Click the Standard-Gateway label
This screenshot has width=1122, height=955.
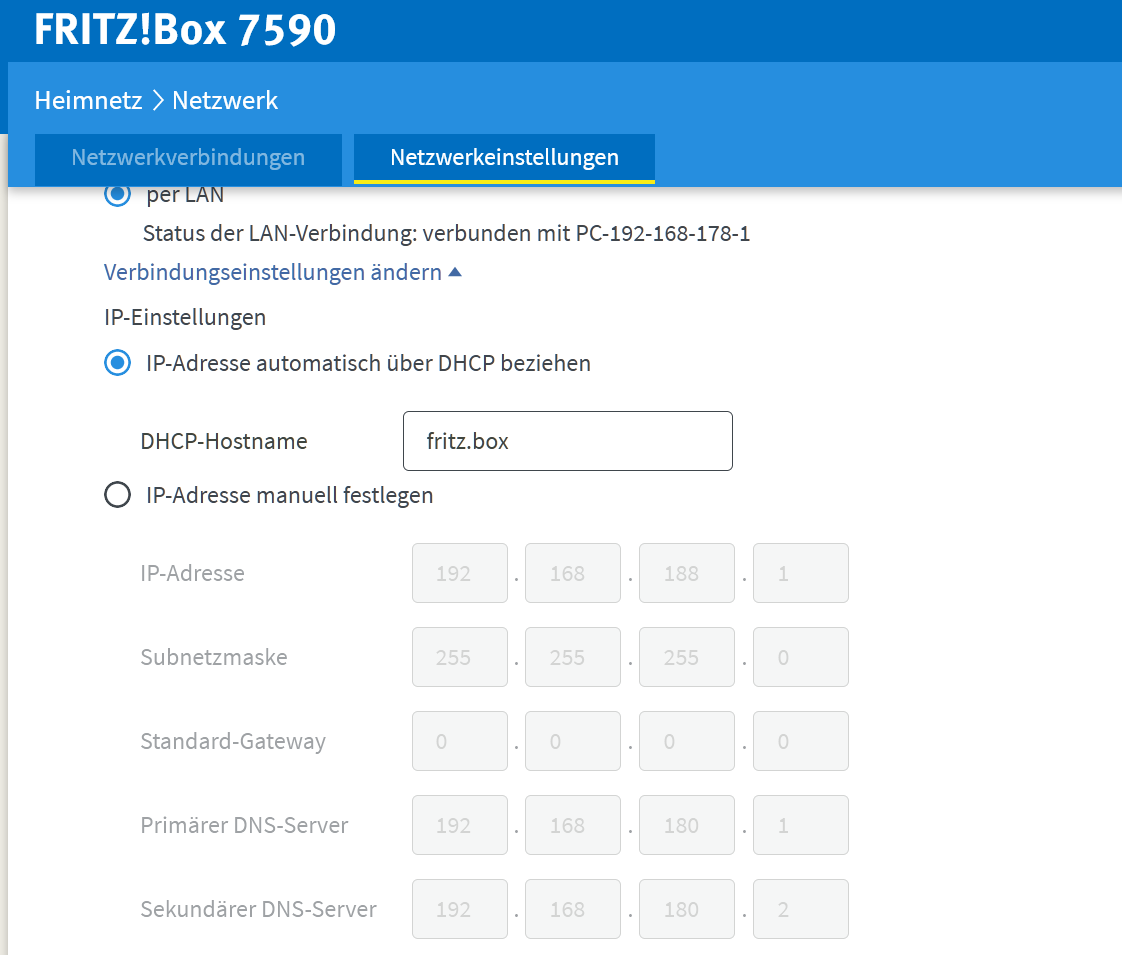pos(233,741)
